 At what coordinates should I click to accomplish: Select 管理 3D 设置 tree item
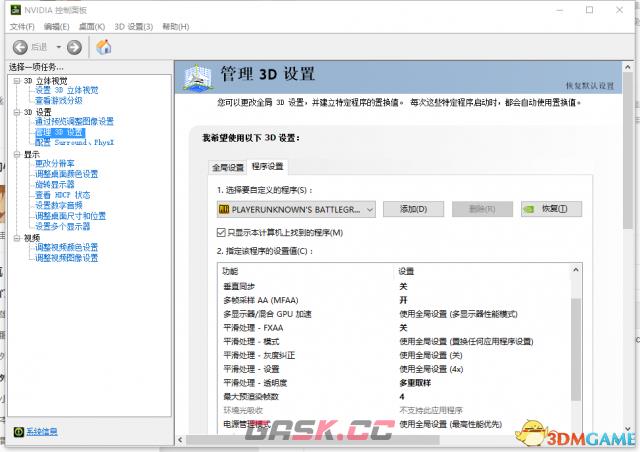pyautogui.click(x=60, y=132)
